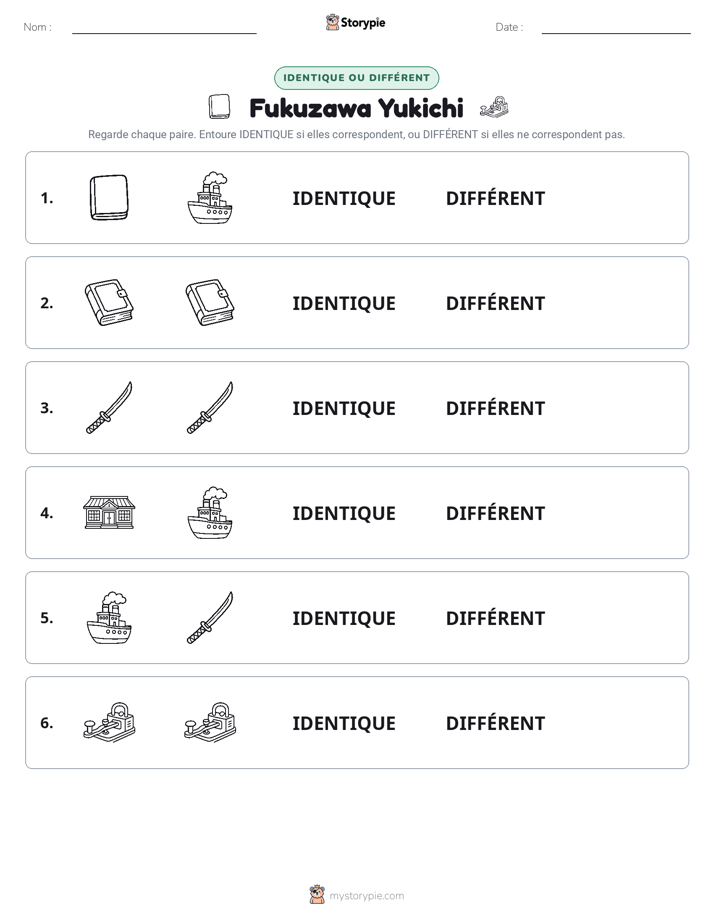Image resolution: width=714 pixels, height=924 pixels.
Task: Click the Storypie logo at top
Action: pyautogui.click(x=356, y=22)
